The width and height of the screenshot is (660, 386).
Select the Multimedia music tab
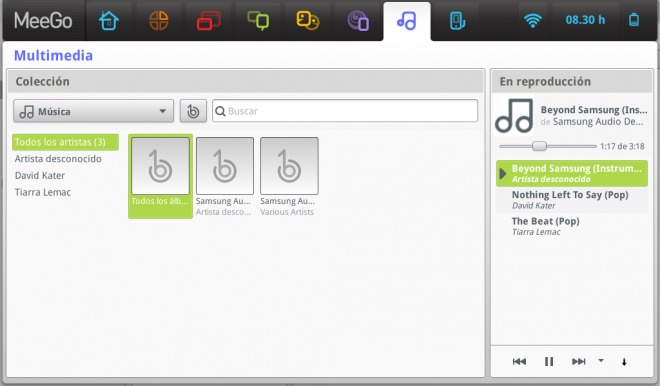pyautogui.click(x=407, y=21)
